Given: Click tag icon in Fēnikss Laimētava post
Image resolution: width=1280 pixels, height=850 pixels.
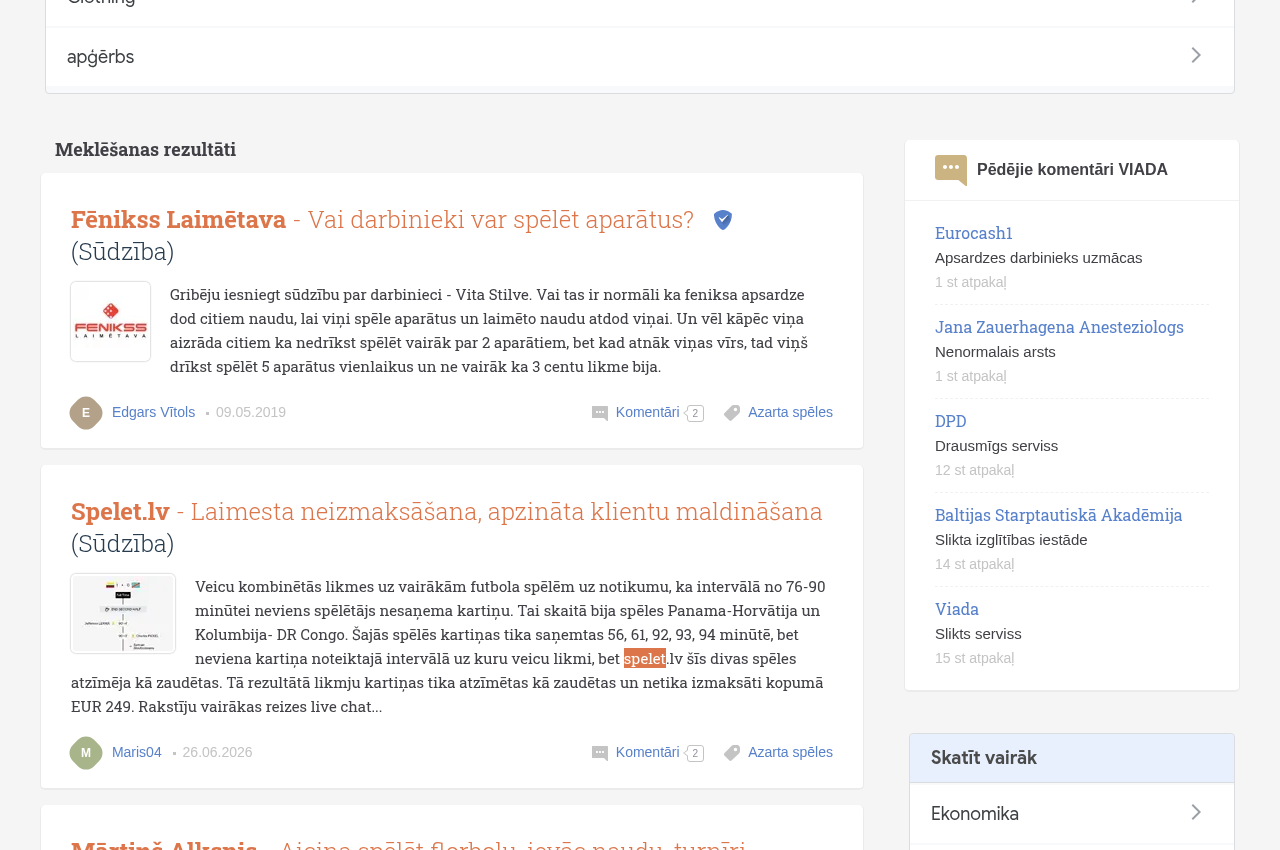Looking at the screenshot, I should [732, 413].
